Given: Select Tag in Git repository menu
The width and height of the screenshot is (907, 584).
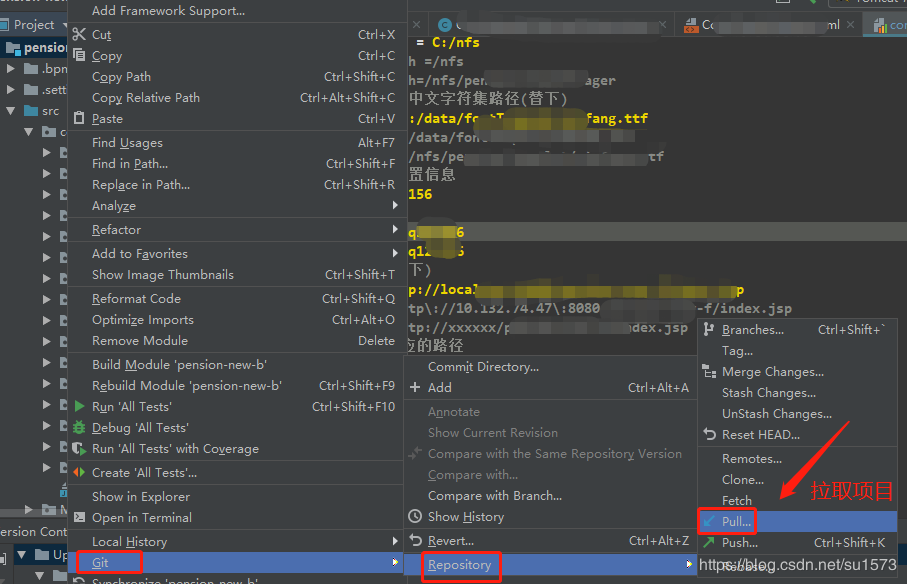Looking at the screenshot, I should pyautogui.click(x=798, y=350).
